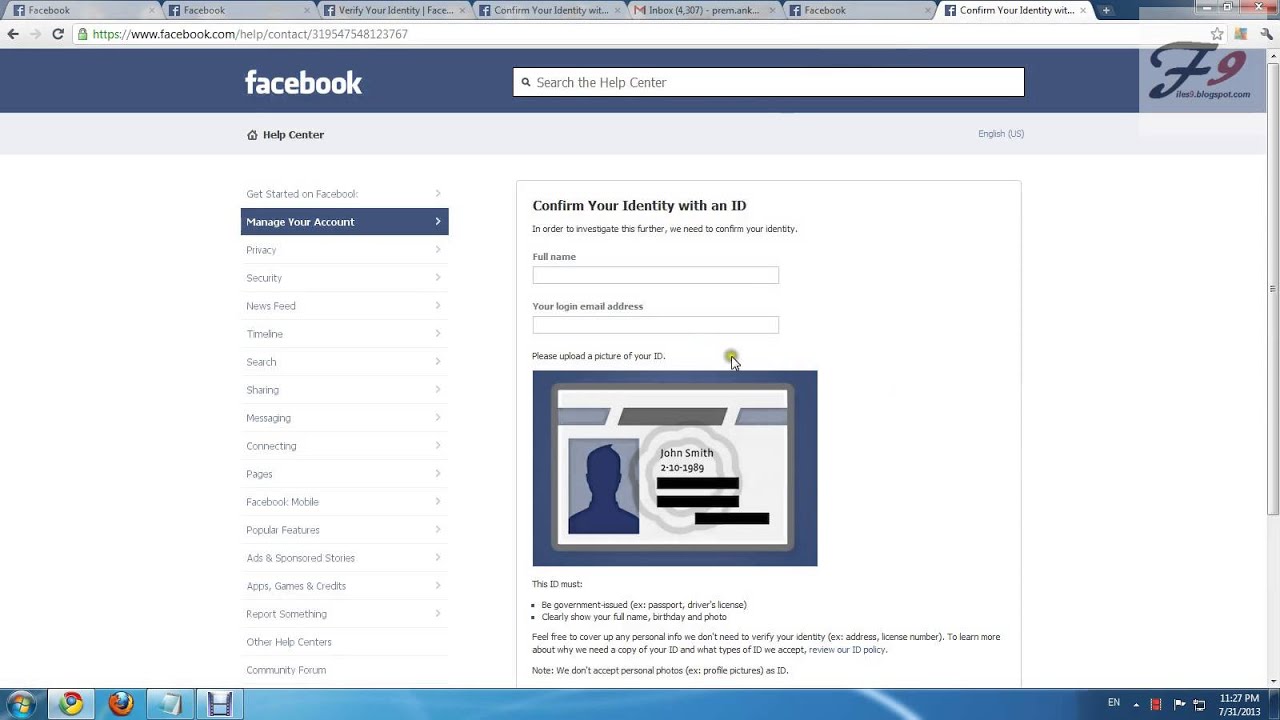Click the page vertical scrollbar
This screenshot has height=720, width=1280.
coord(1273,290)
